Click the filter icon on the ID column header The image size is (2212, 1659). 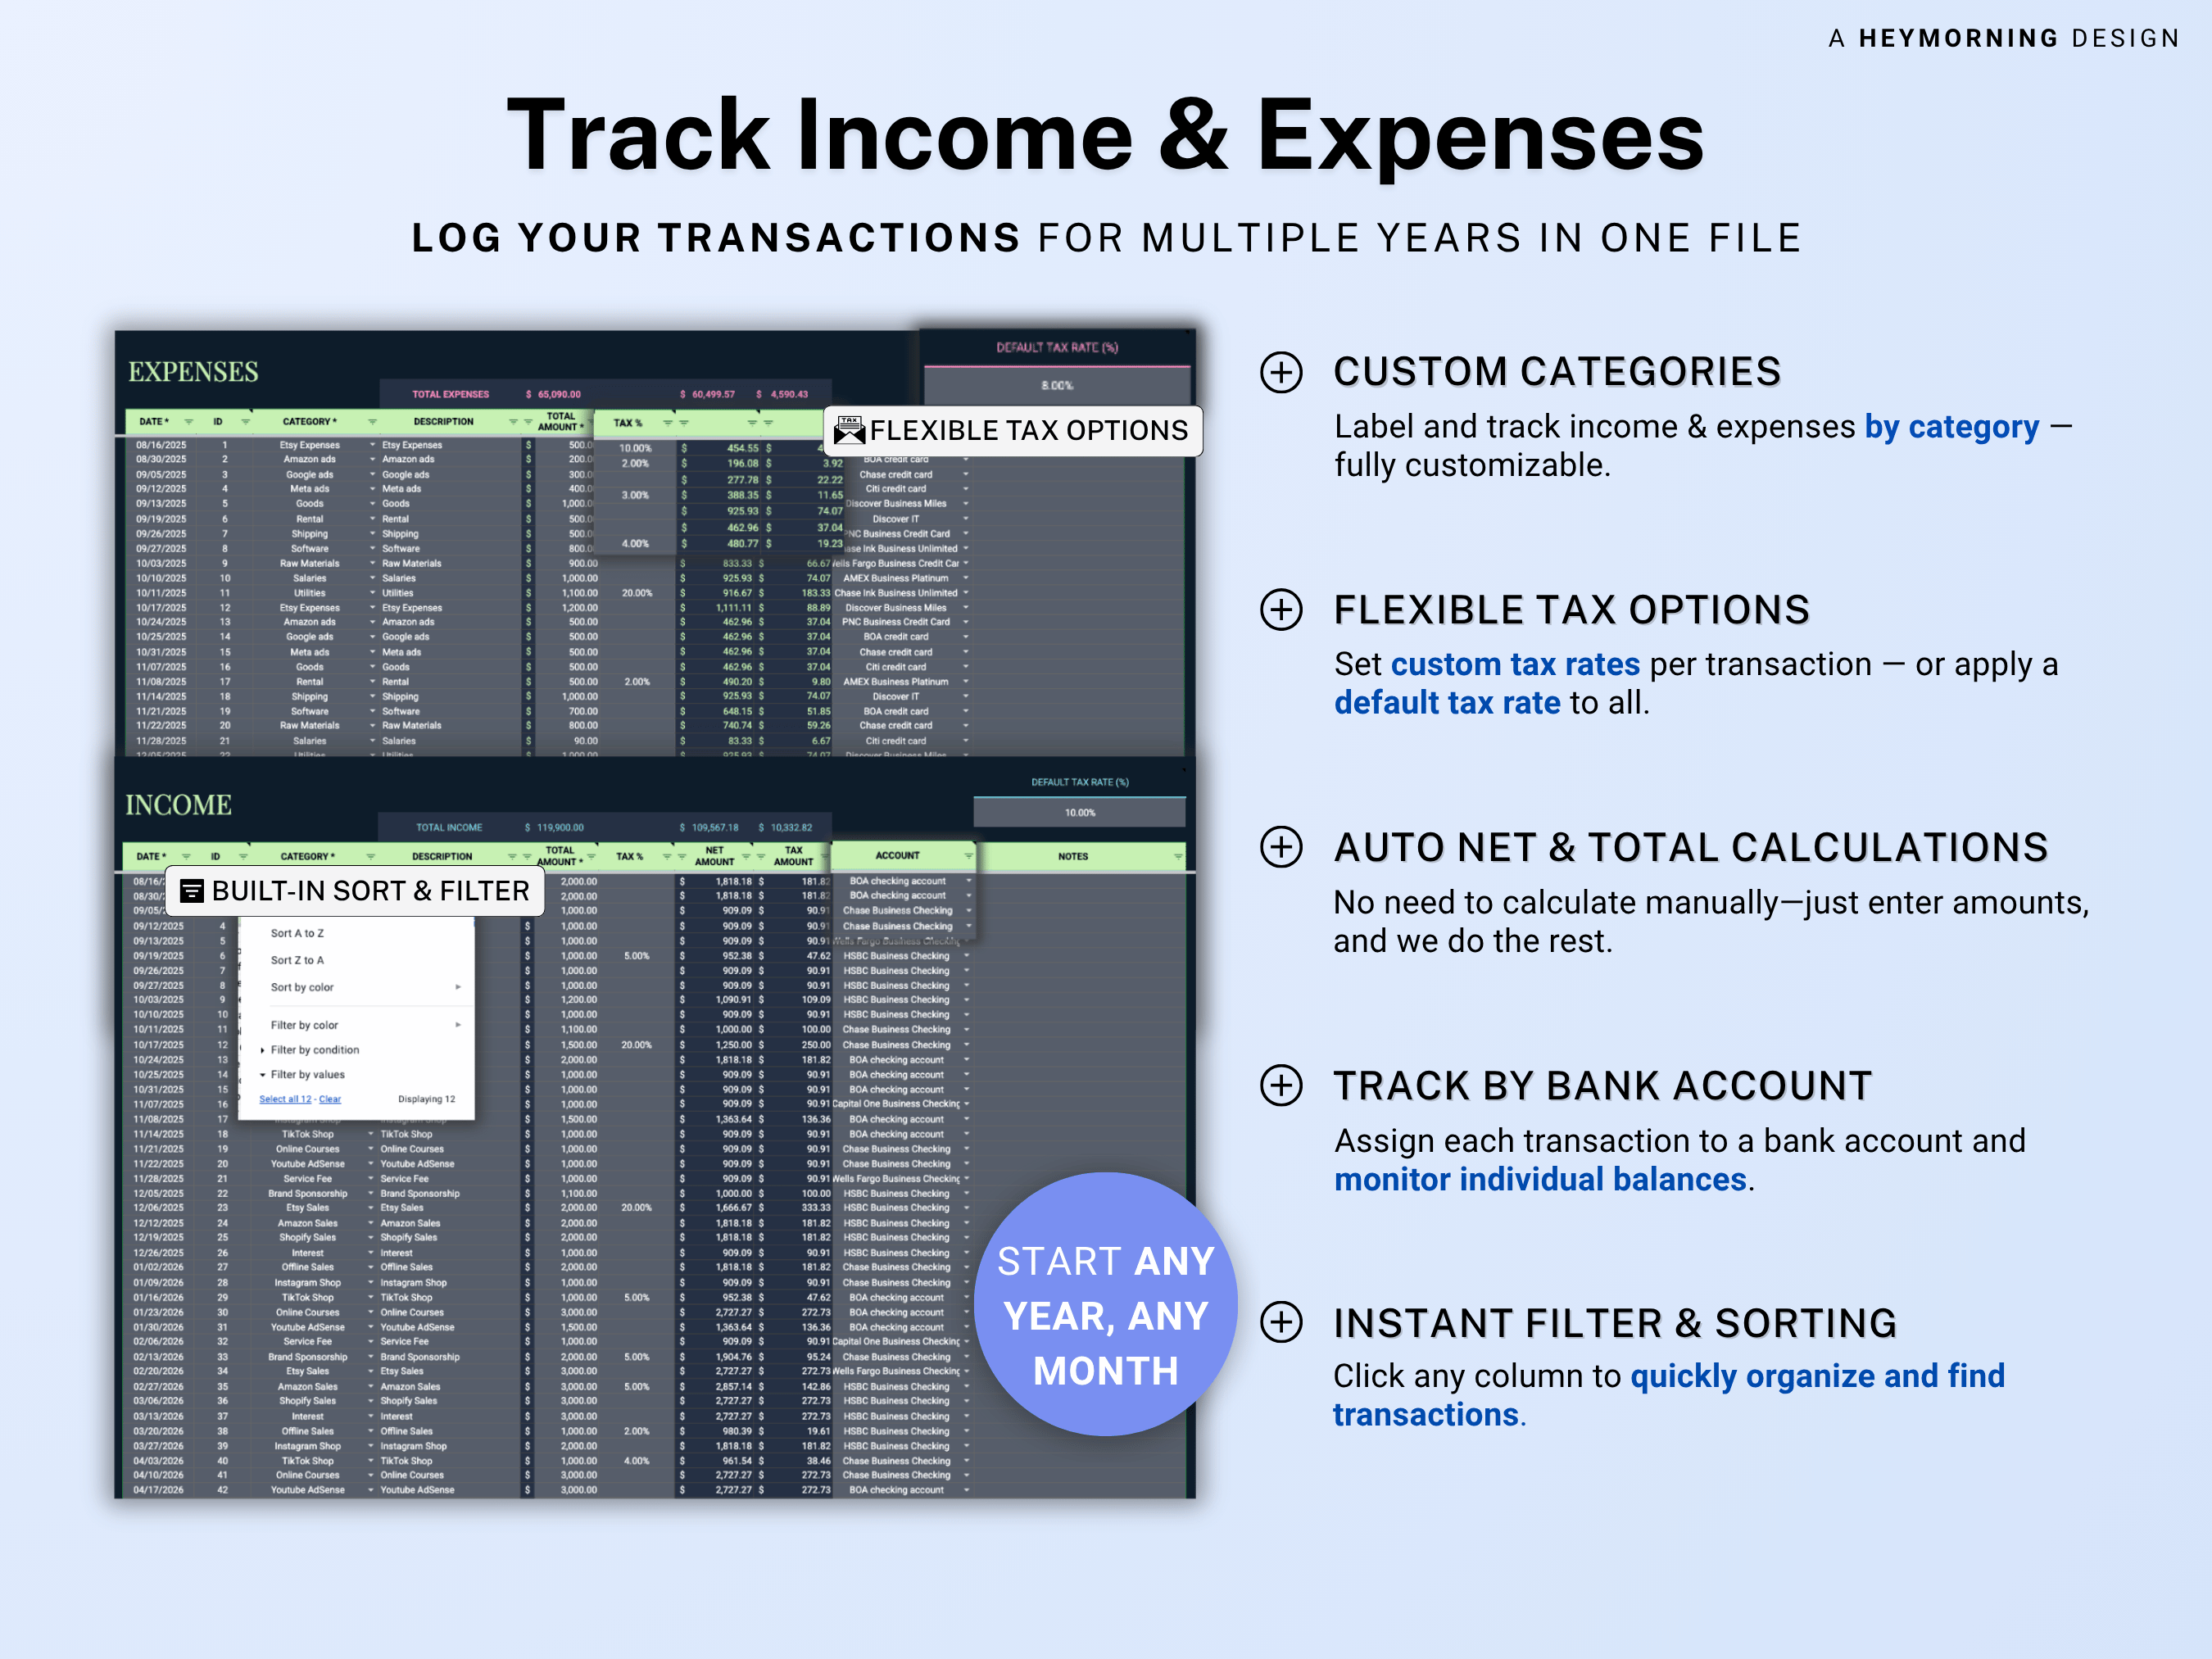(246, 422)
